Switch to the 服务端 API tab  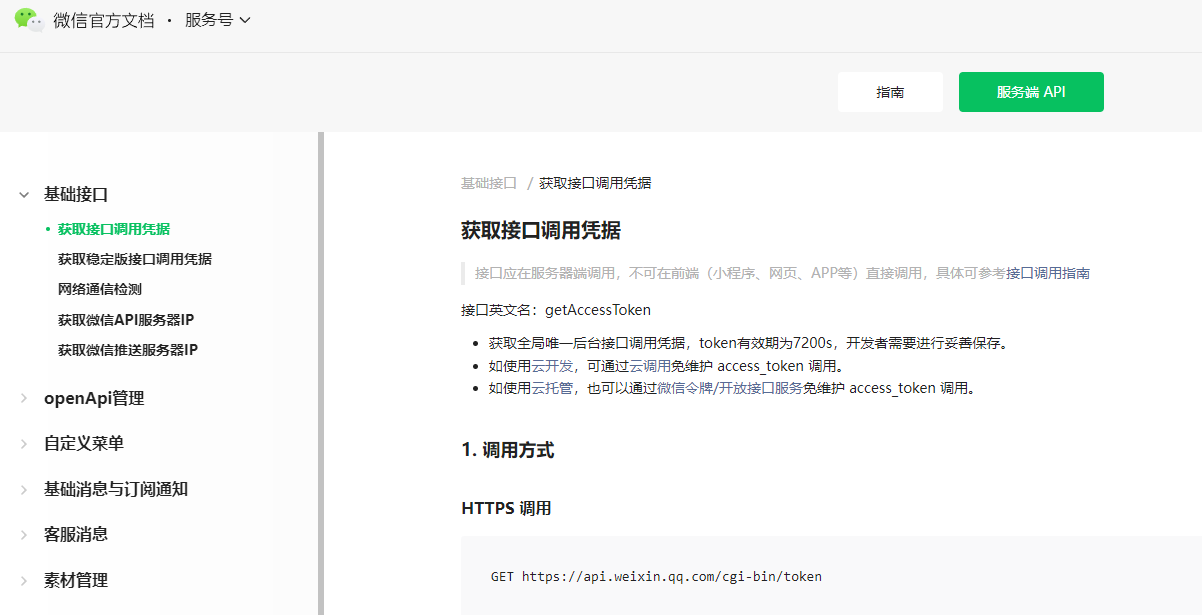(1031, 92)
